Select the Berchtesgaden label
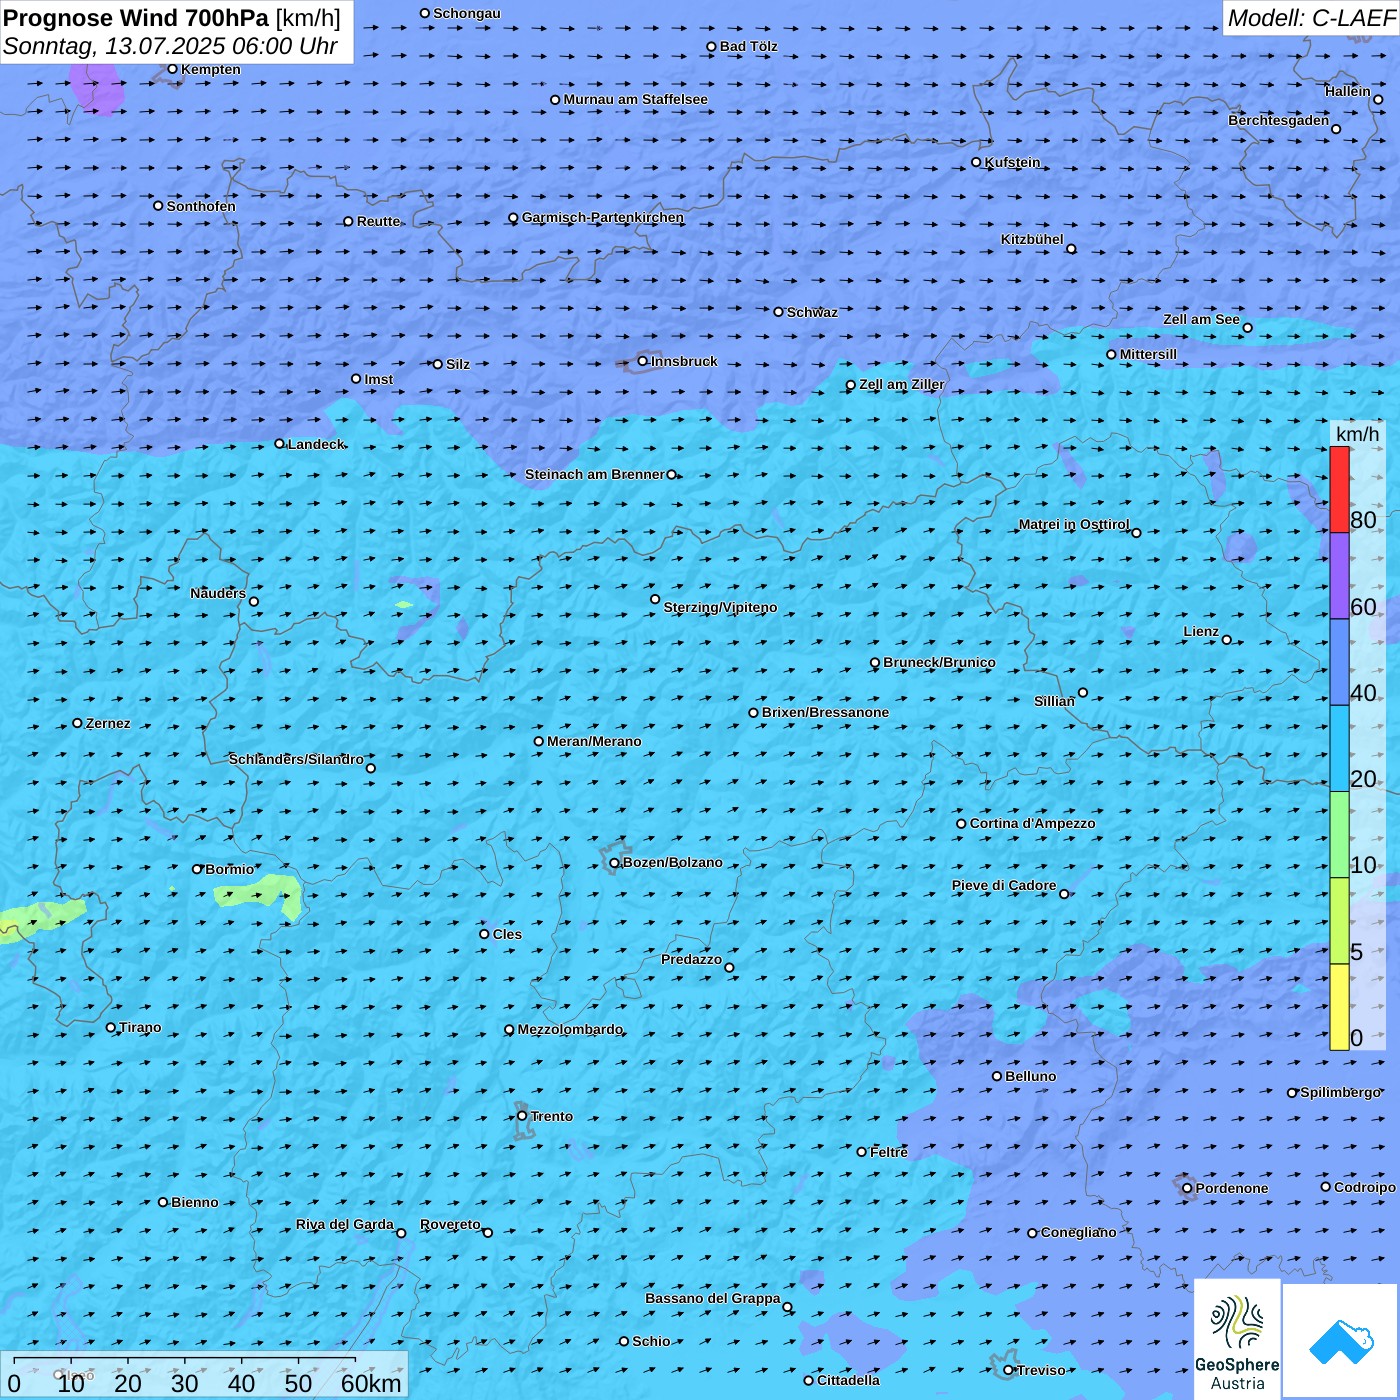Image resolution: width=1400 pixels, height=1400 pixels. (x=1279, y=120)
